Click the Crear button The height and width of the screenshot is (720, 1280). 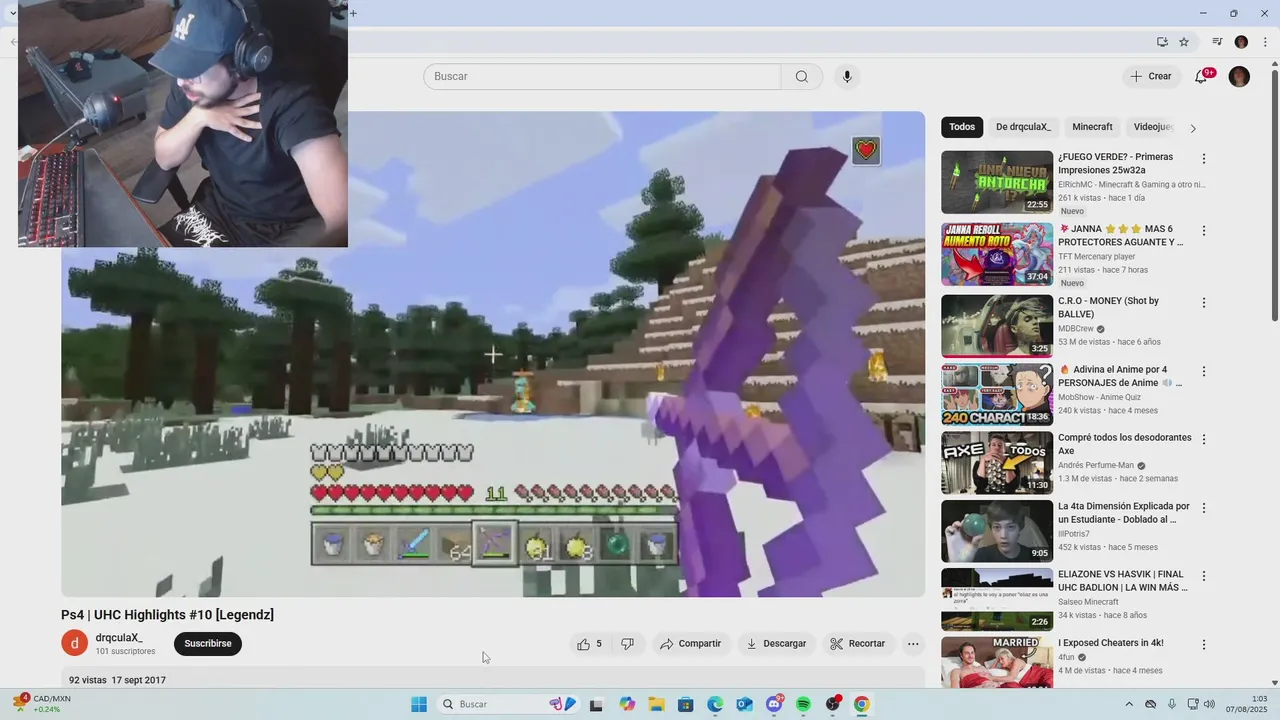click(1151, 76)
